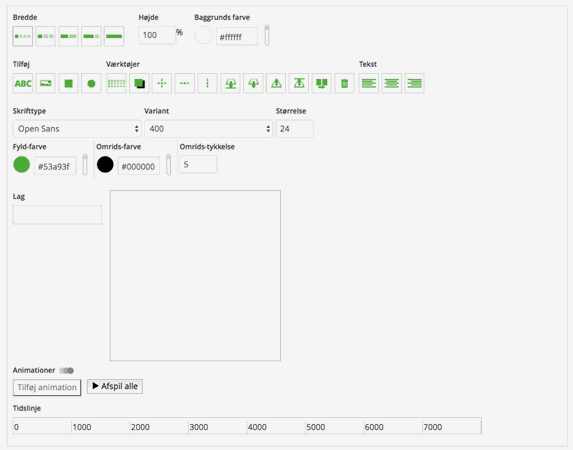Open the green Fyld-farve color swatch
This screenshot has width=573, height=450.
22,165
